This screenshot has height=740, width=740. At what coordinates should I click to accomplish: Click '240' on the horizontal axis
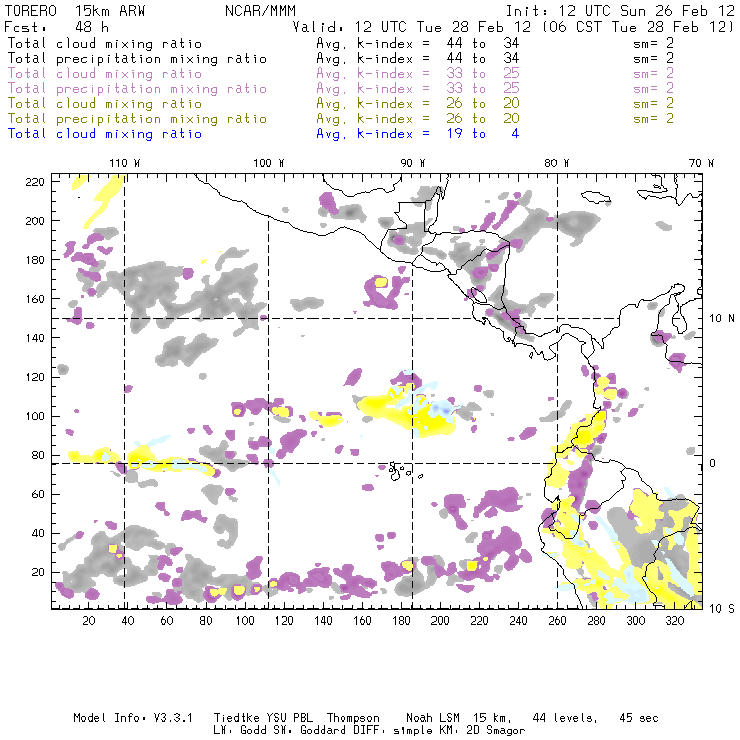pos(518,621)
